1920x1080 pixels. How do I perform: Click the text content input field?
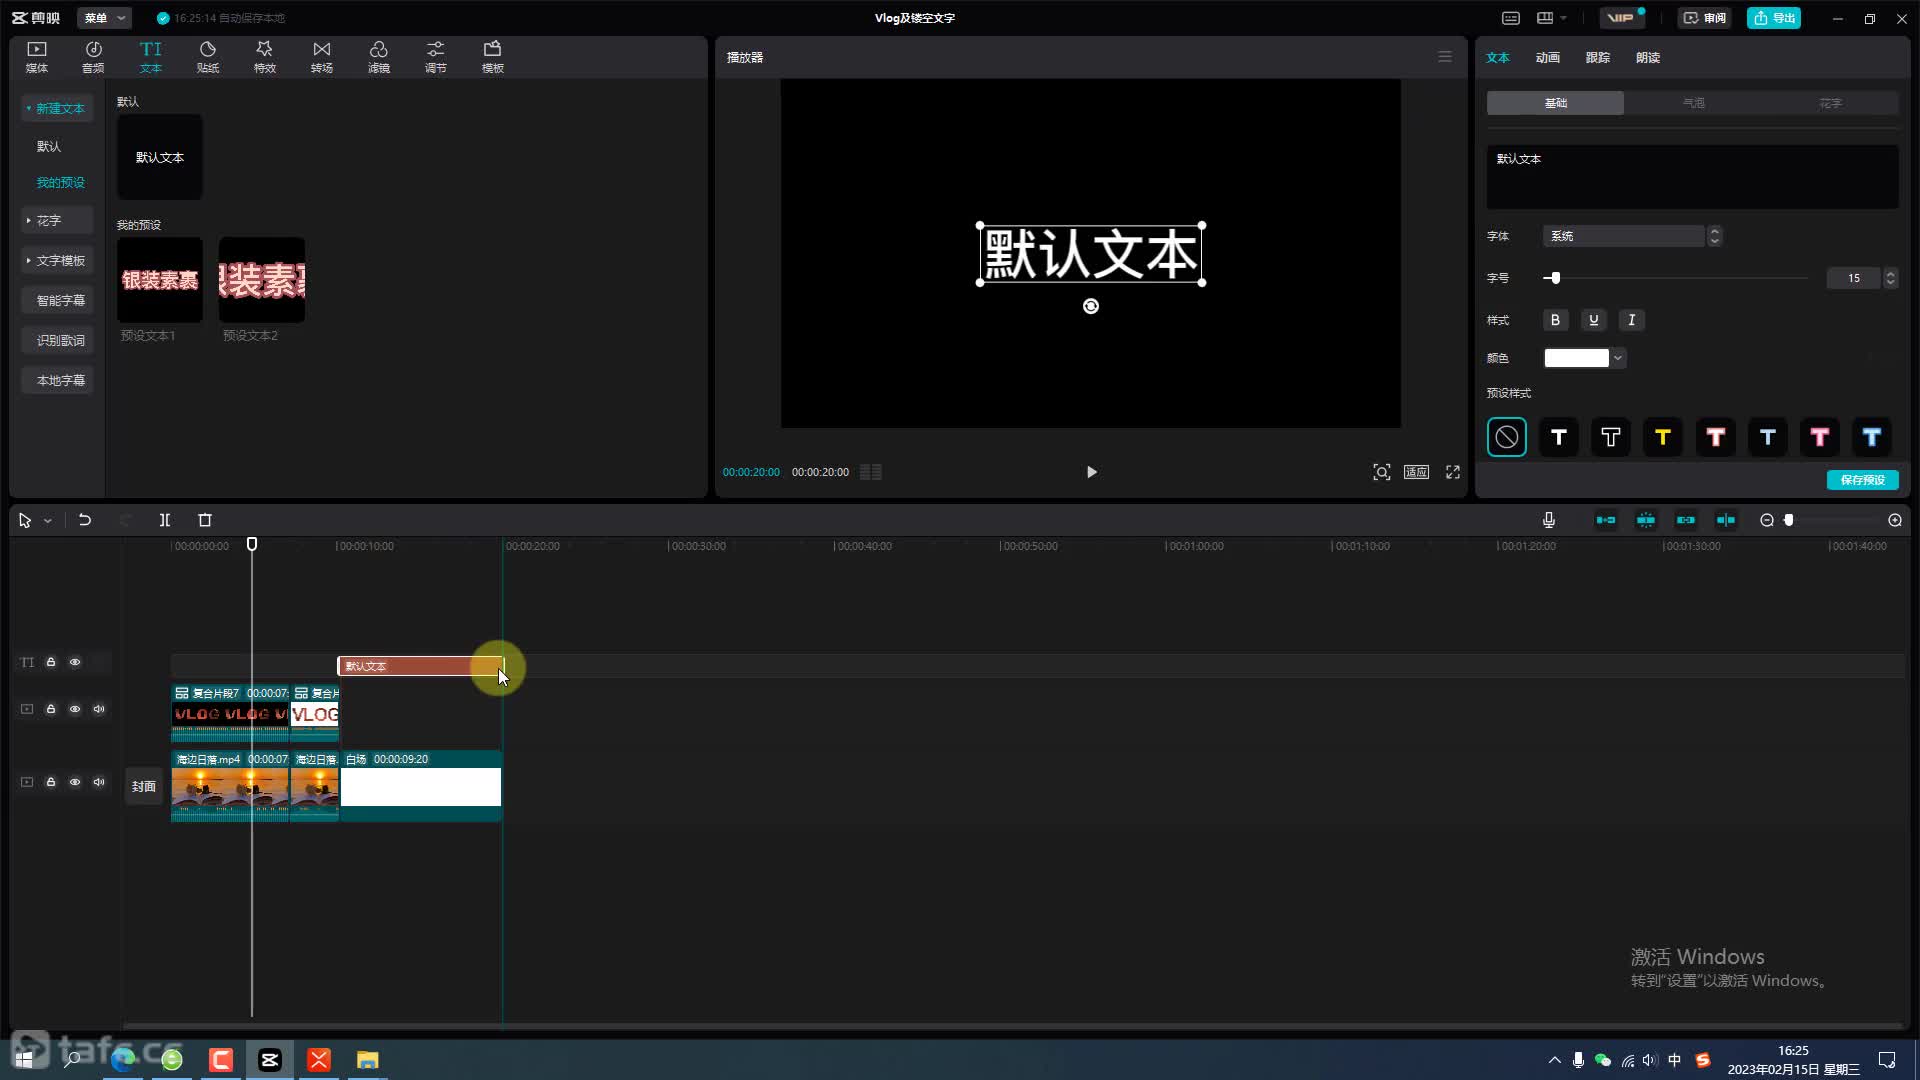click(x=1692, y=177)
